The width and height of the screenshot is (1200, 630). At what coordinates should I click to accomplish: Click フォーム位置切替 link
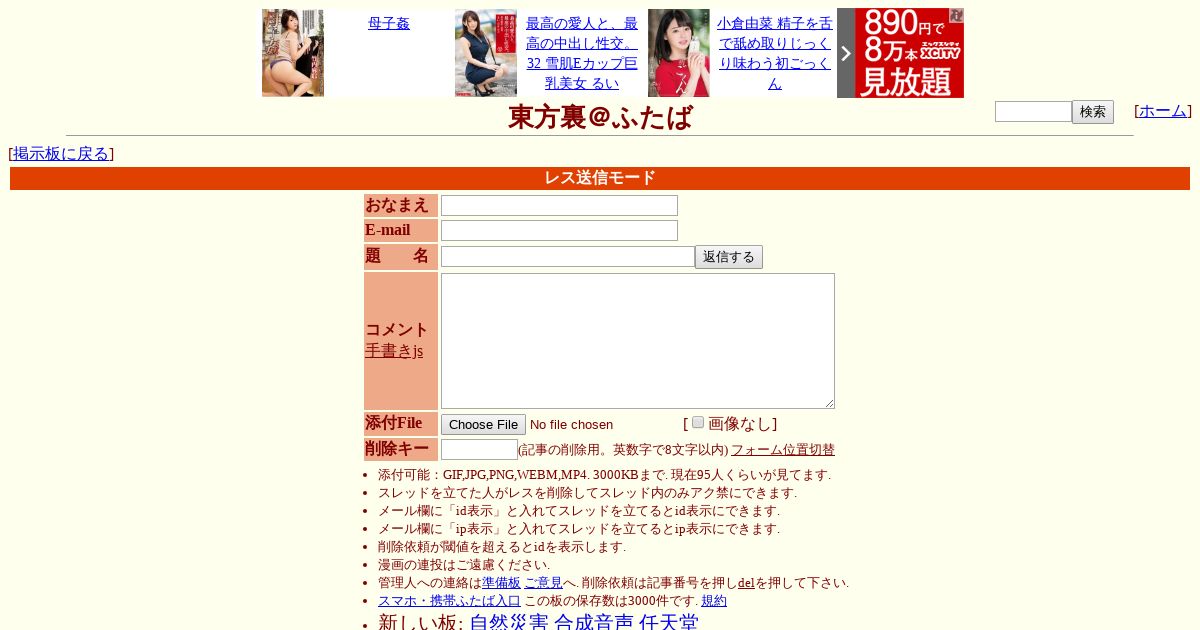coord(783,450)
